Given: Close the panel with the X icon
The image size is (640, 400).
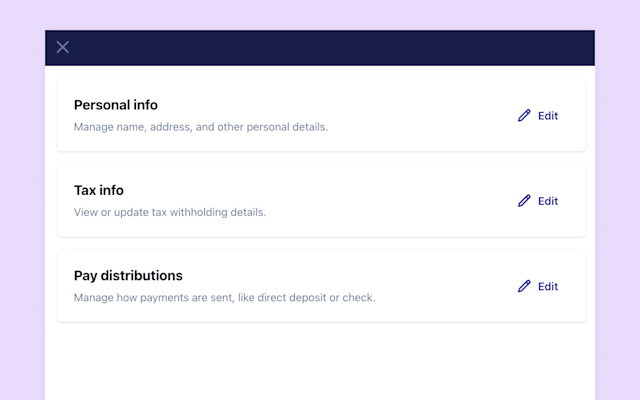Looking at the screenshot, I should coord(62,47).
